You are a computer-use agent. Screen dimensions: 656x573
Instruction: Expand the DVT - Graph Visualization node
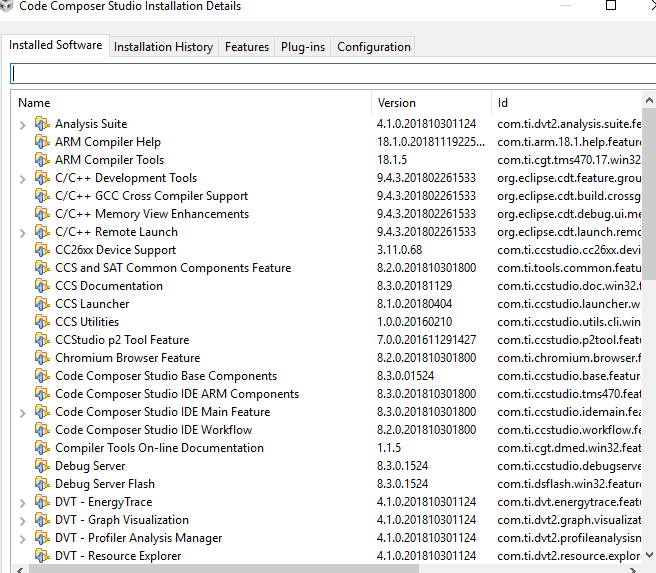pyautogui.click(x=23, y=520)
